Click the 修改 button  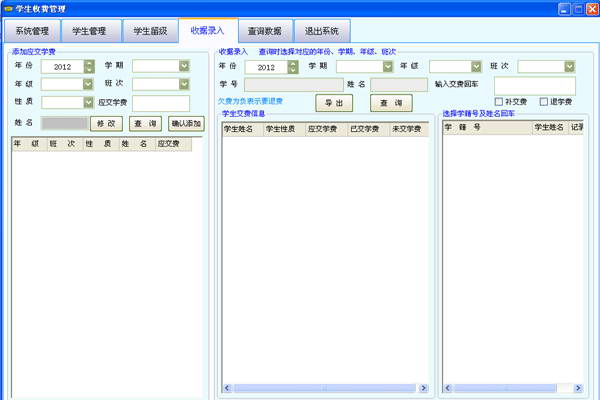pyautogui.click(x=106, y=124)
